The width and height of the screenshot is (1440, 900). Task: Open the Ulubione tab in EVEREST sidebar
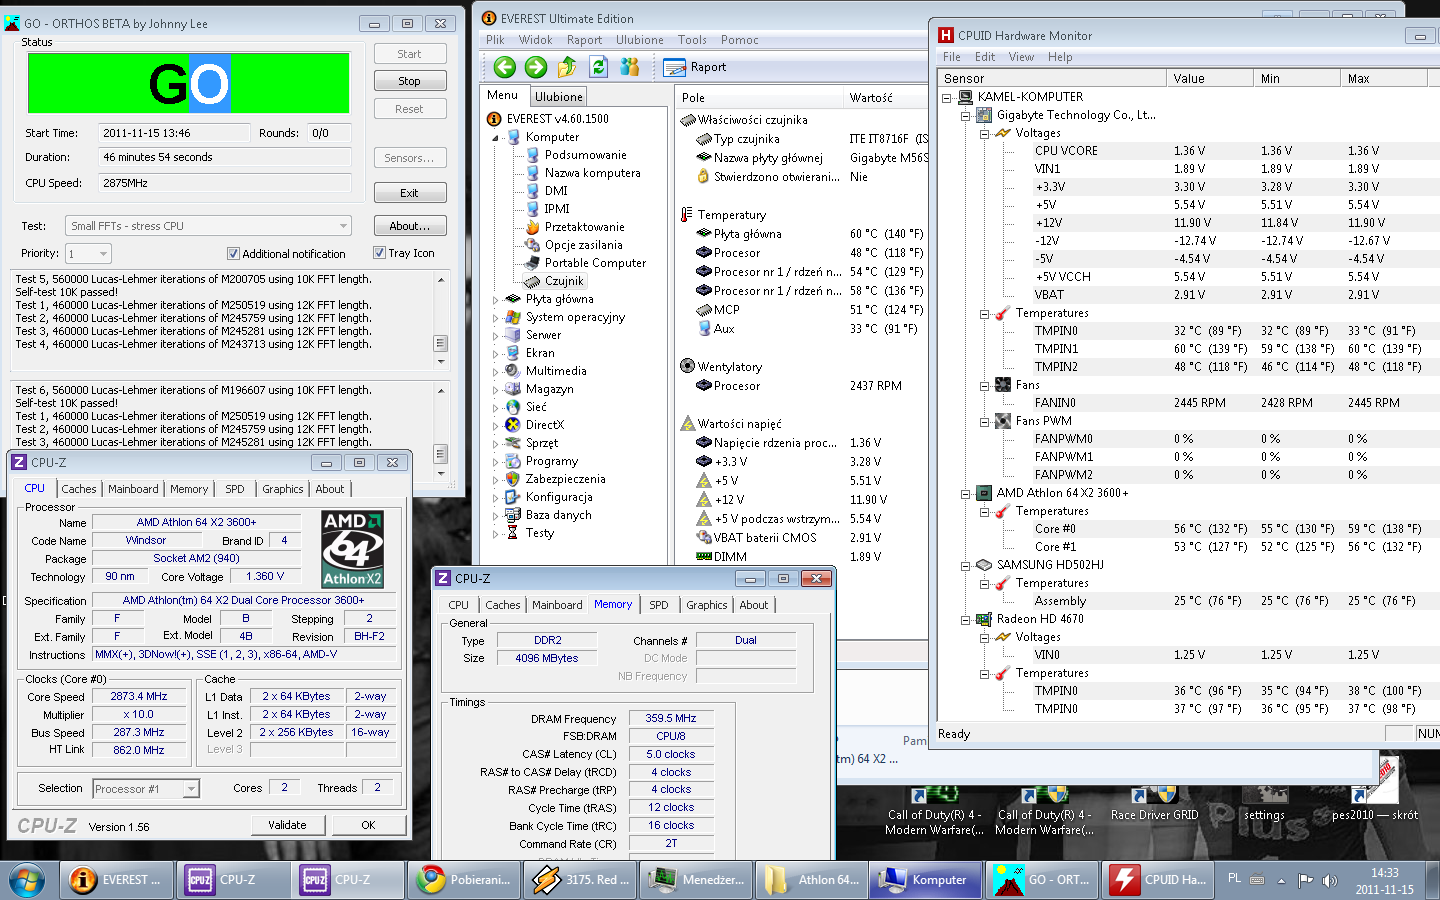[558, 97]
